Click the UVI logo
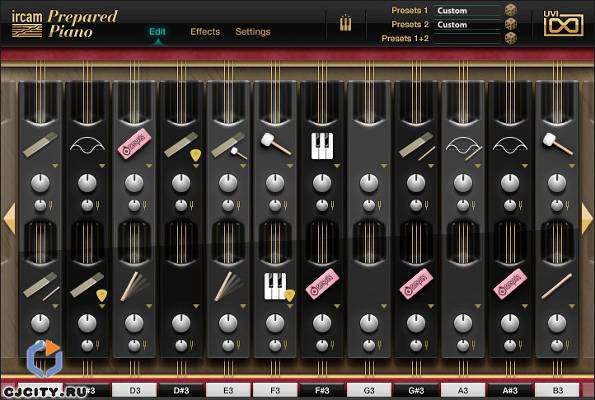Image resolution: width=595 pixels, height=400 pixels. [564, 24]
